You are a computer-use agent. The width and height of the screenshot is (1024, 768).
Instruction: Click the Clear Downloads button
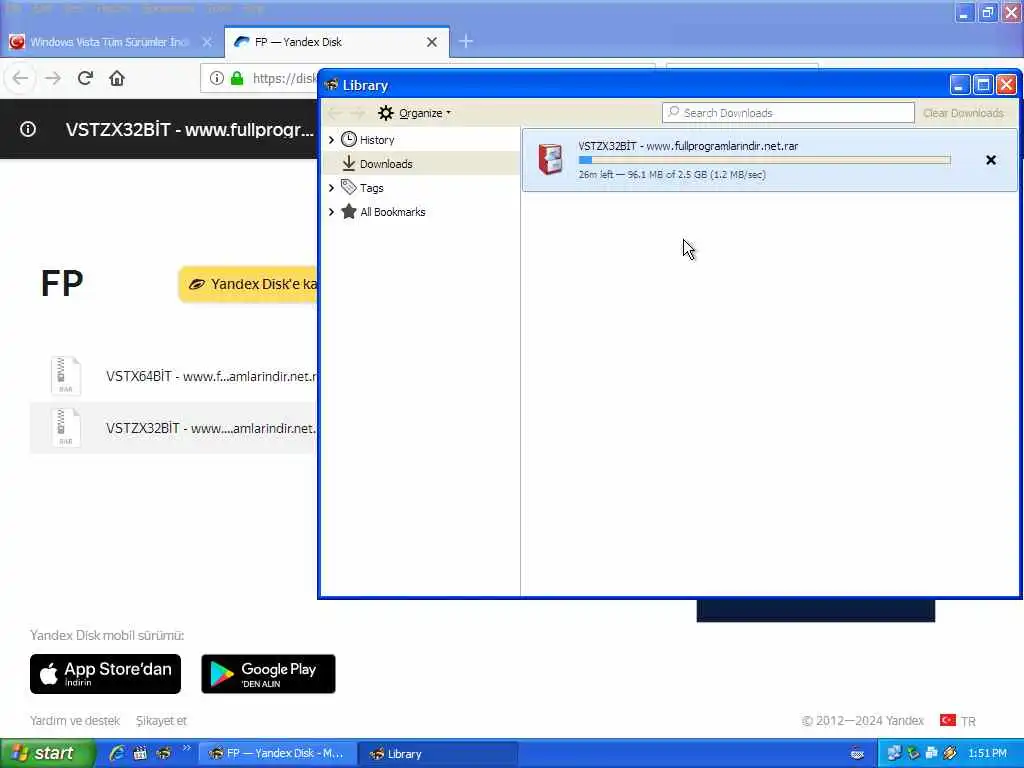pos(963,113)
